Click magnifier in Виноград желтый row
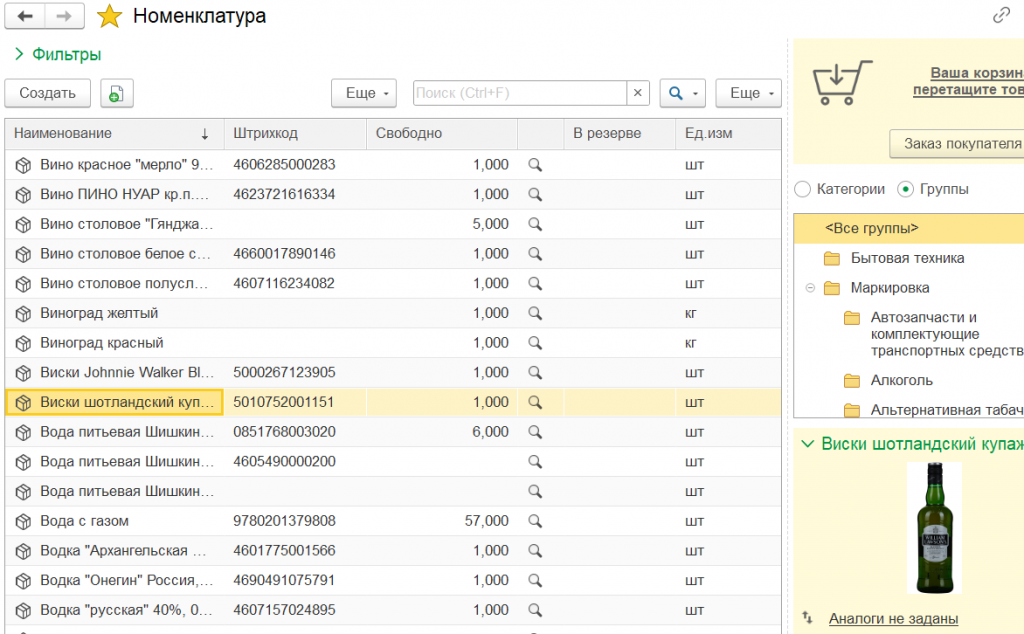The width and height of the screenshot is (1024, 634). pos(535,313)
